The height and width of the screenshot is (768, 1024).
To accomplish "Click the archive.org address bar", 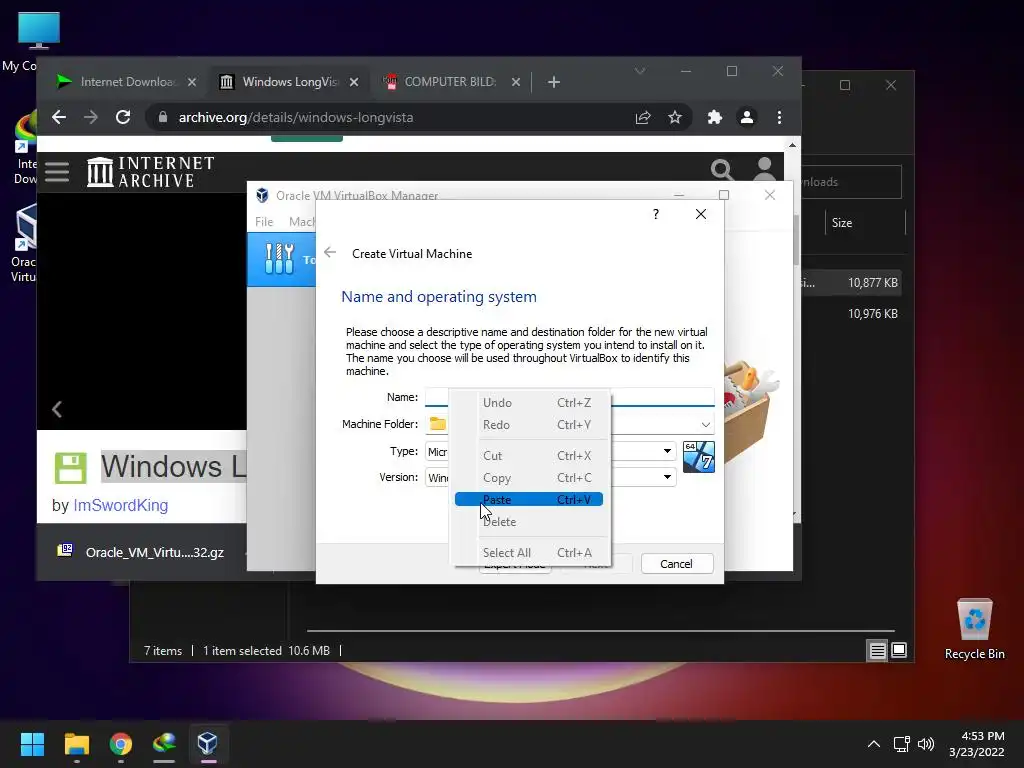I will (392, 118).
